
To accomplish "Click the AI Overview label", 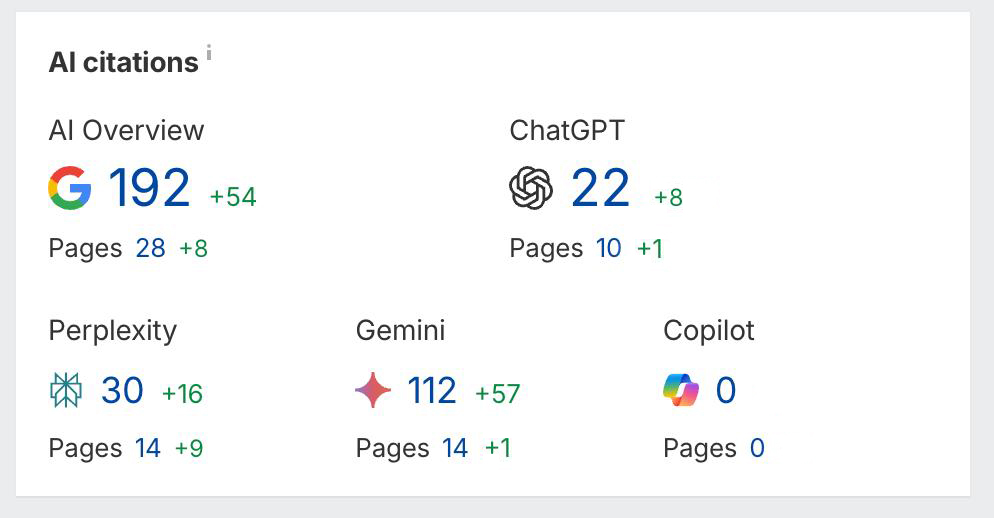I will tap(126, 130).
